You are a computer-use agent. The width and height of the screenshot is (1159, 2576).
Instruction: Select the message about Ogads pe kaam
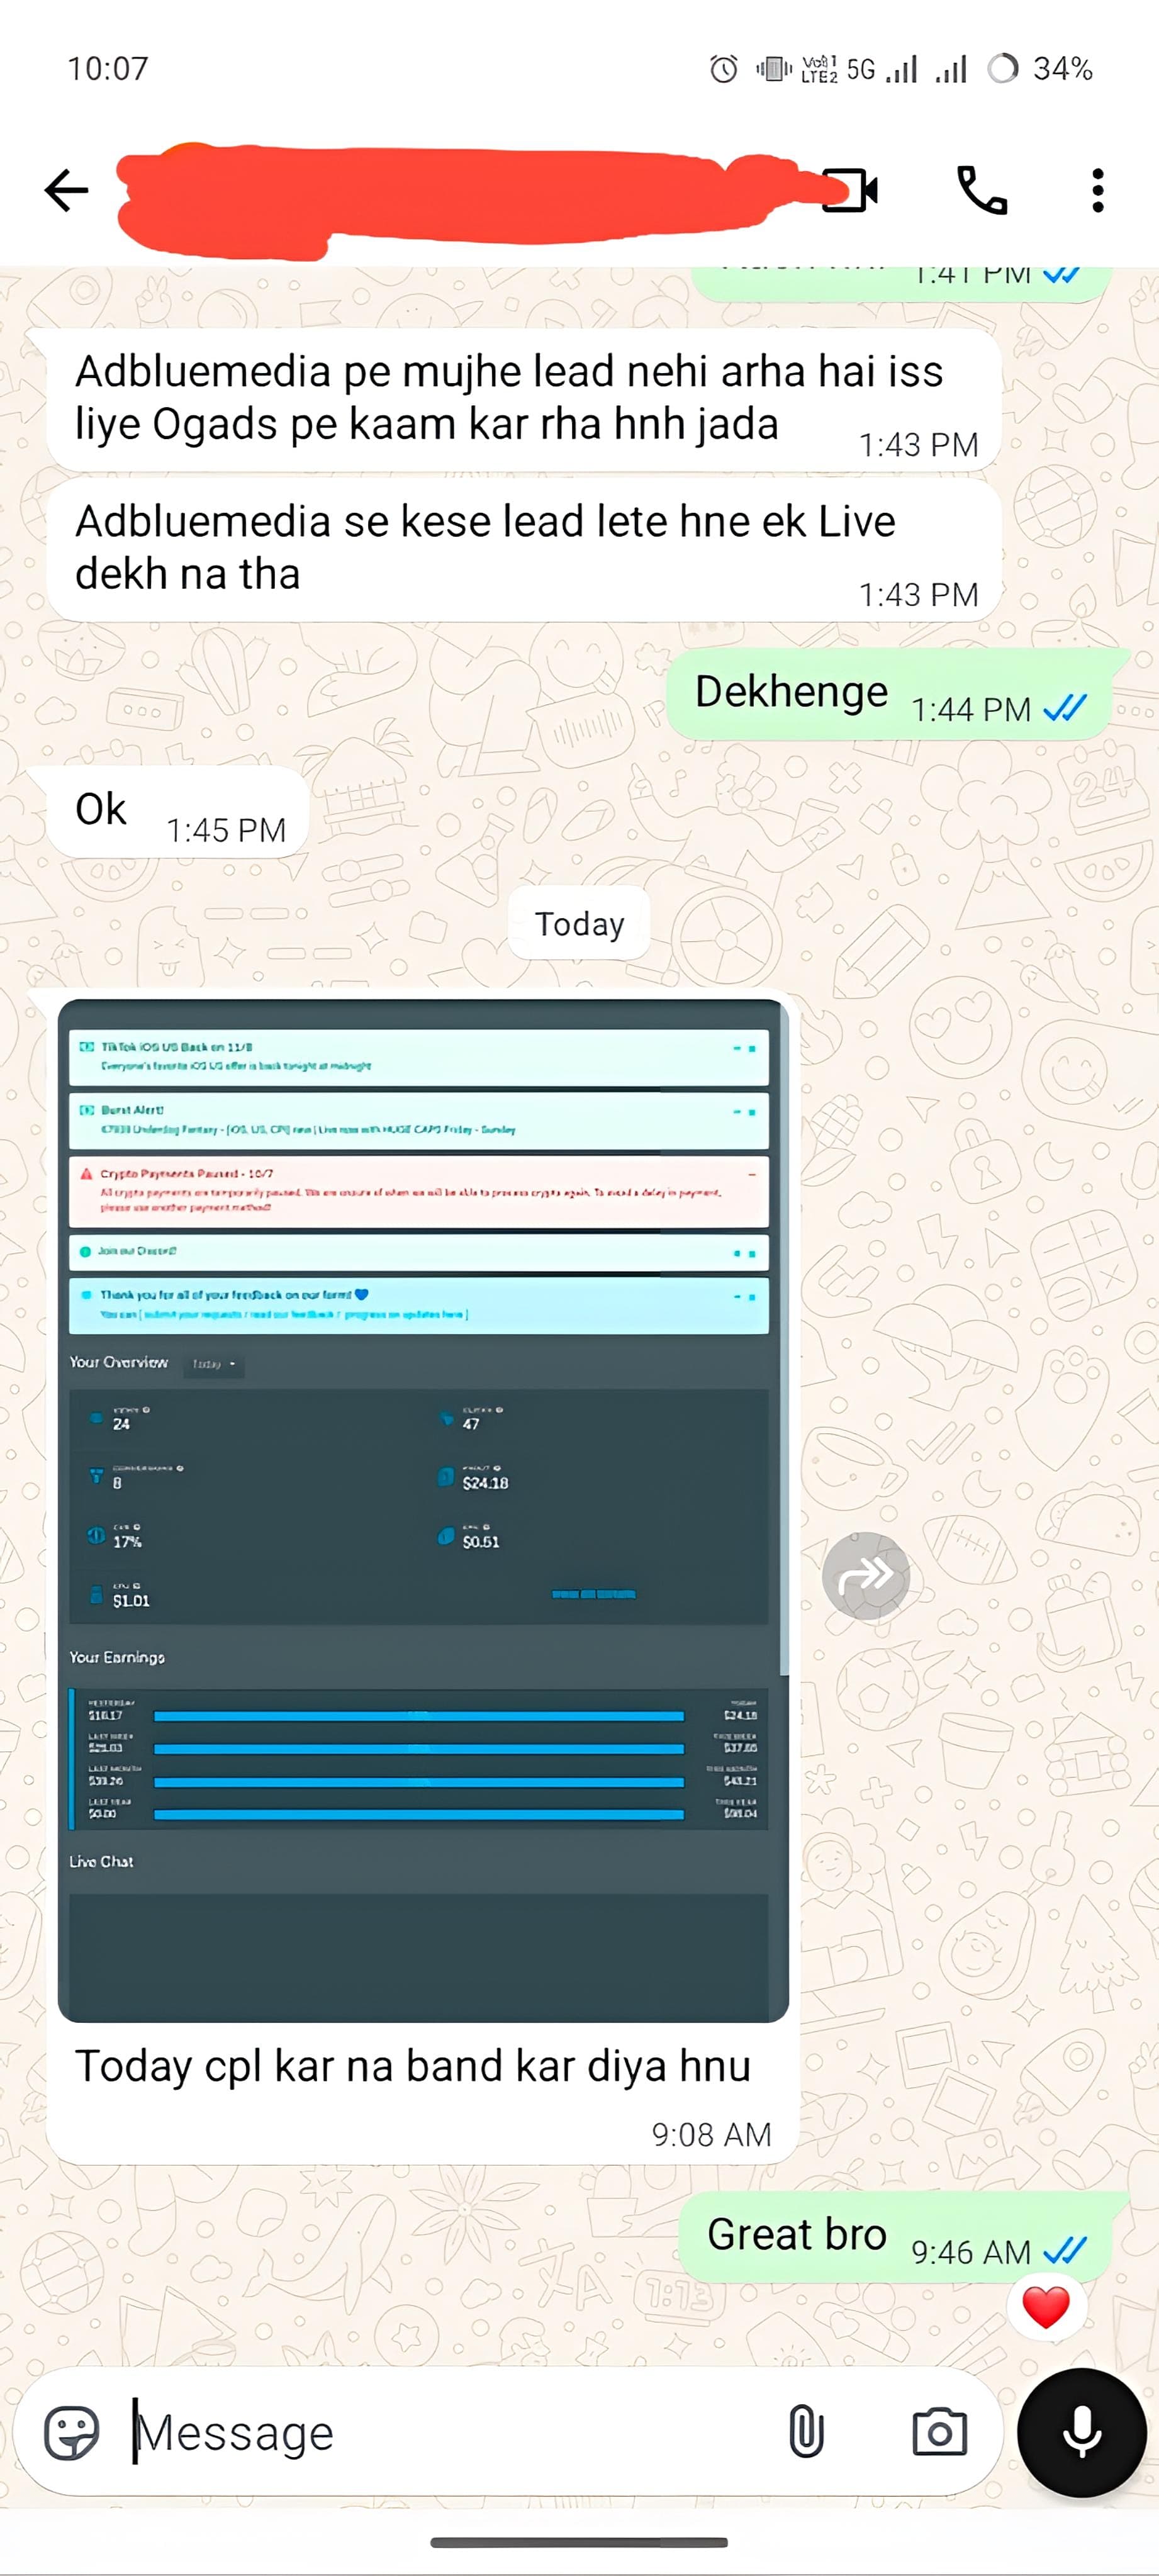tap(525, 399)
